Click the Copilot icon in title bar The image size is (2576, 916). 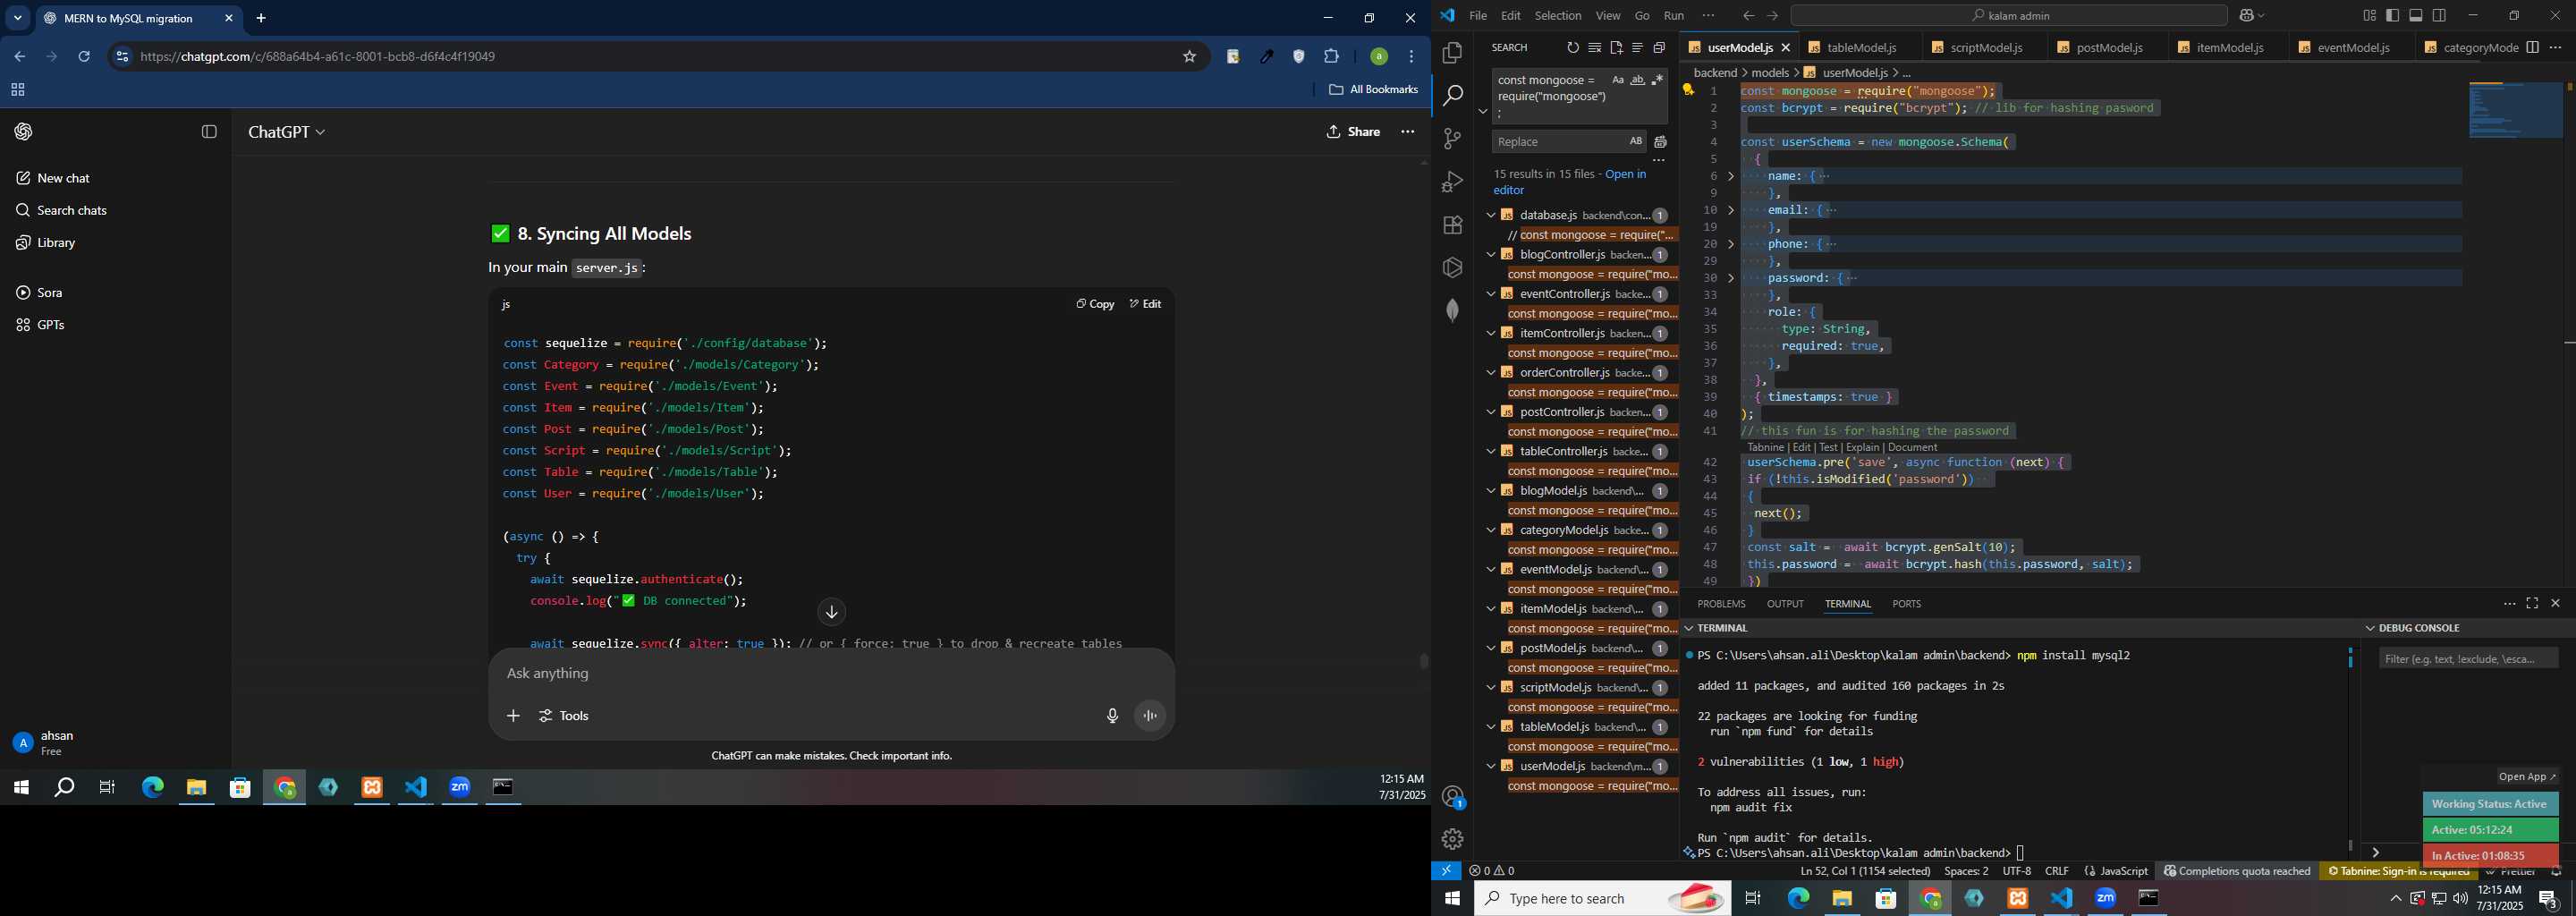pos(2247,16)
